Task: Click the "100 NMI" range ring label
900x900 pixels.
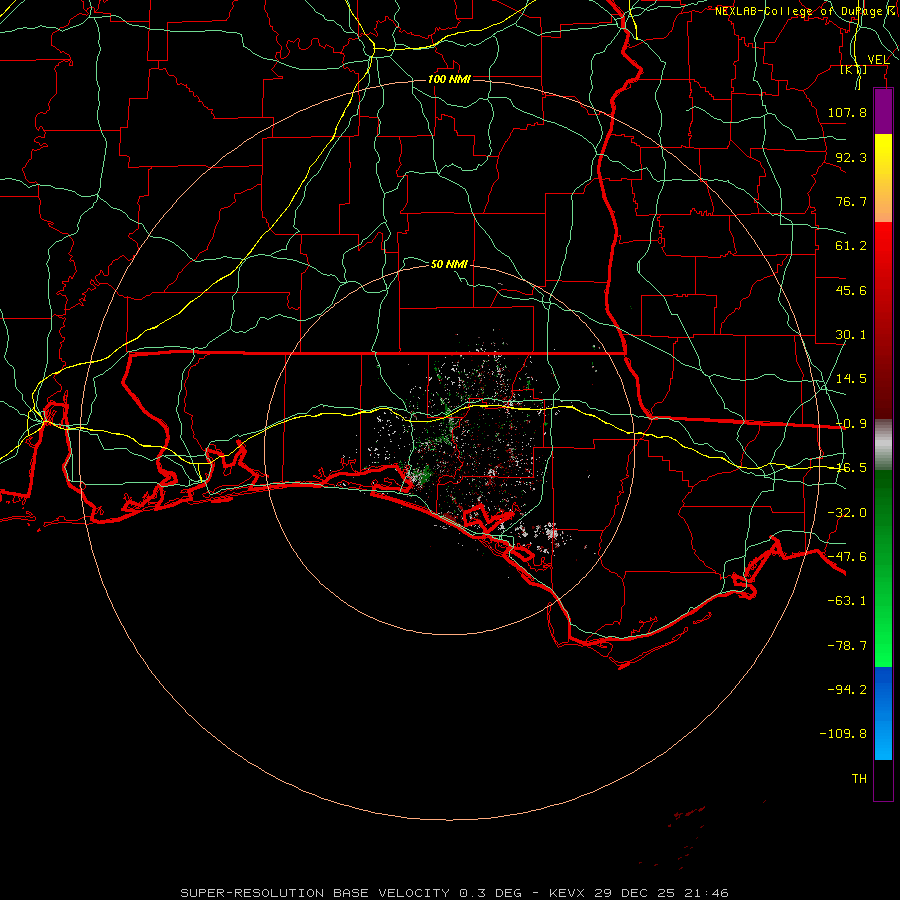Action: [x=449, y=79]
